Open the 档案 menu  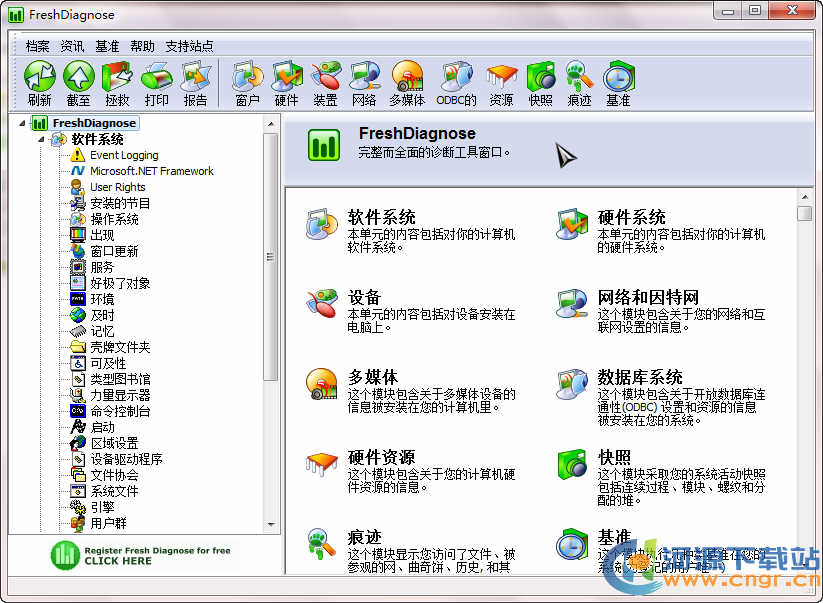point(38,46)
